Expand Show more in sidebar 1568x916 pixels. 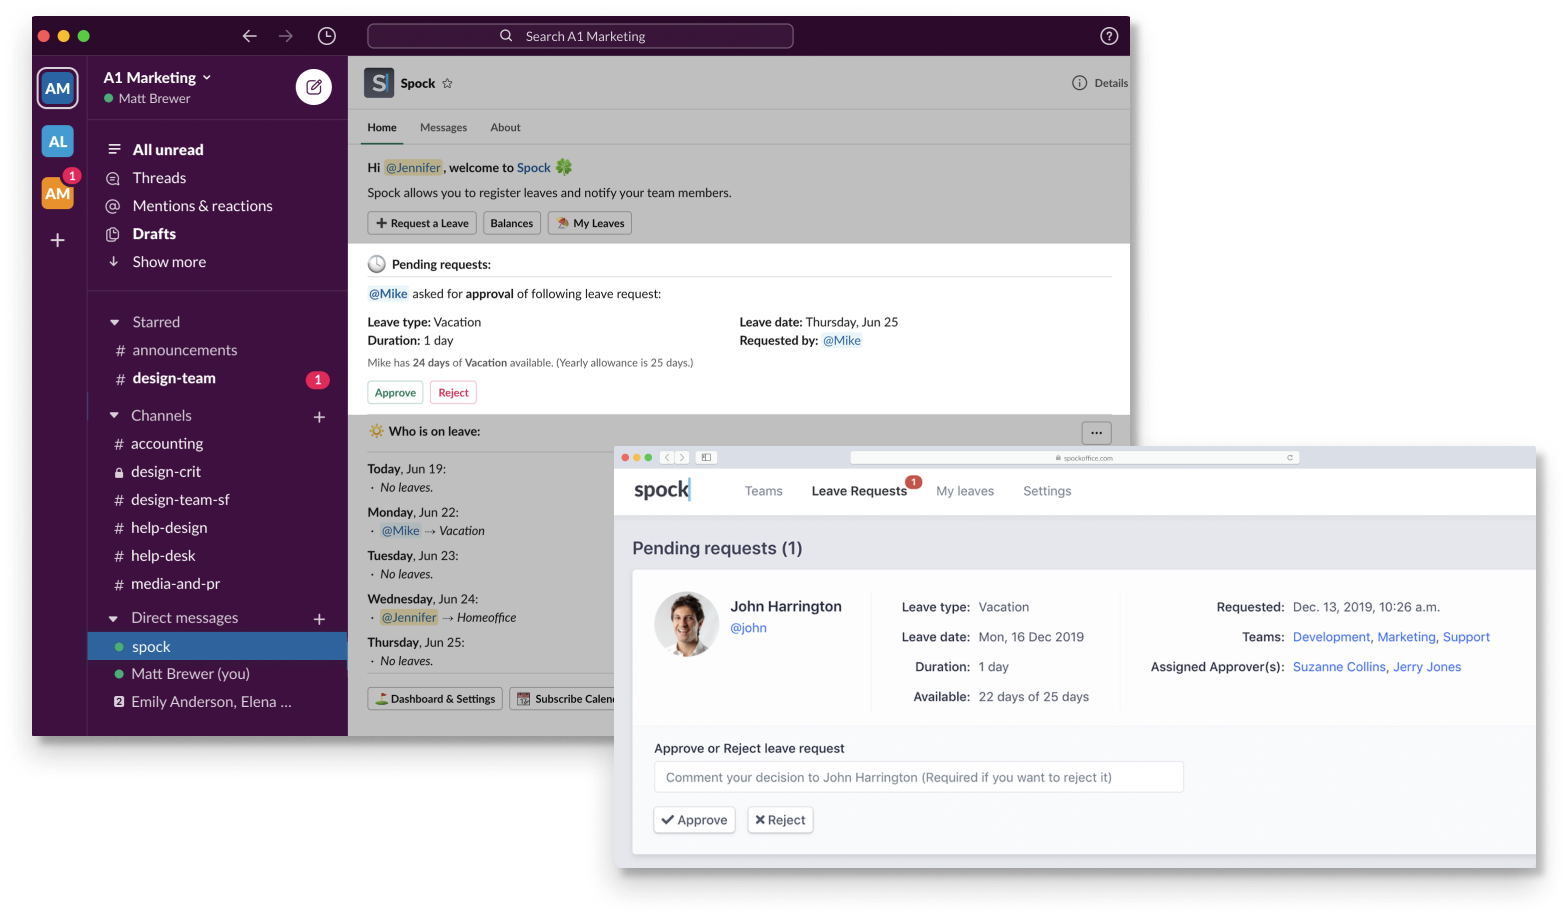[x=169, y=262]
